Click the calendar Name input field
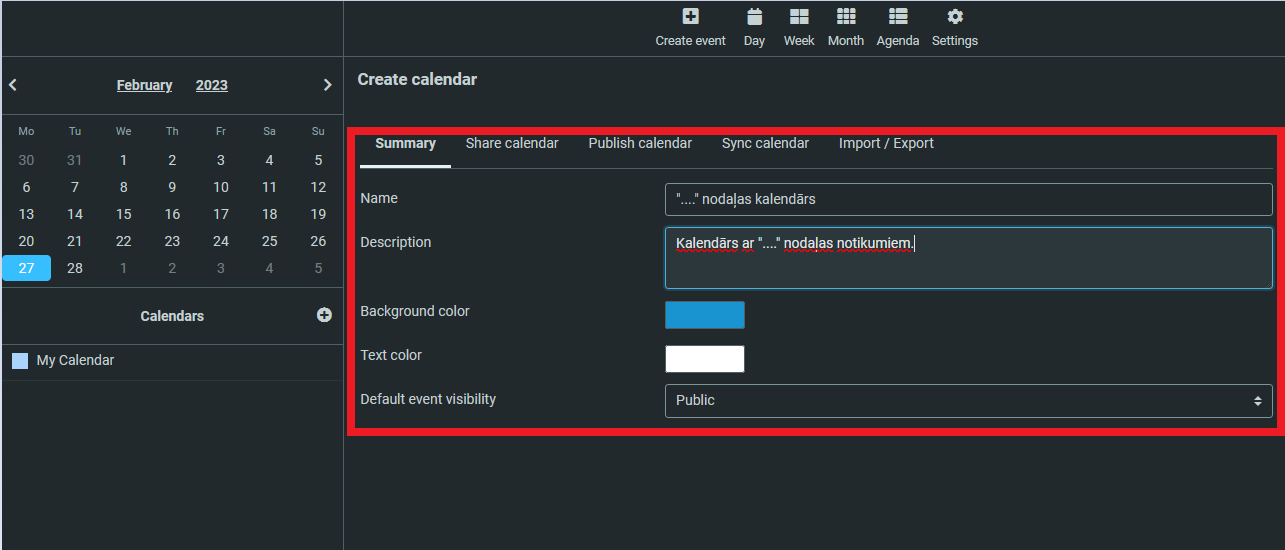The image size is (1285, 550). [968, 199]
